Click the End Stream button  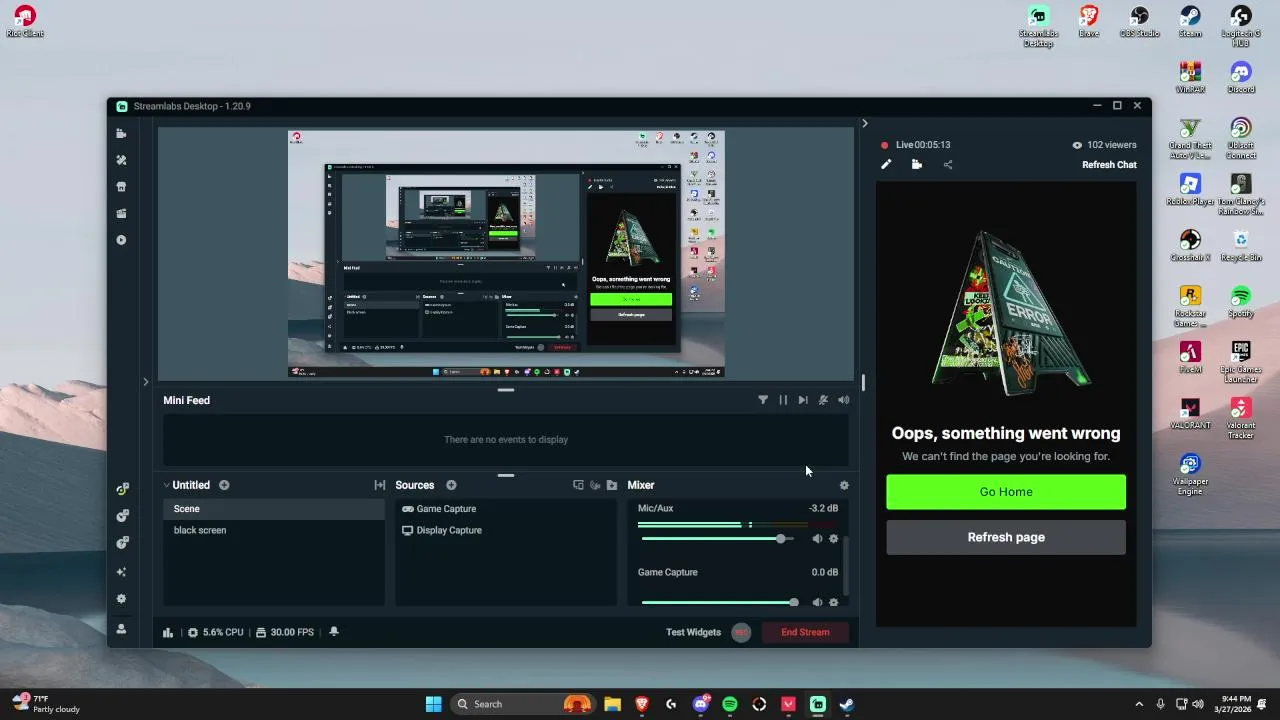coord(805,632)
